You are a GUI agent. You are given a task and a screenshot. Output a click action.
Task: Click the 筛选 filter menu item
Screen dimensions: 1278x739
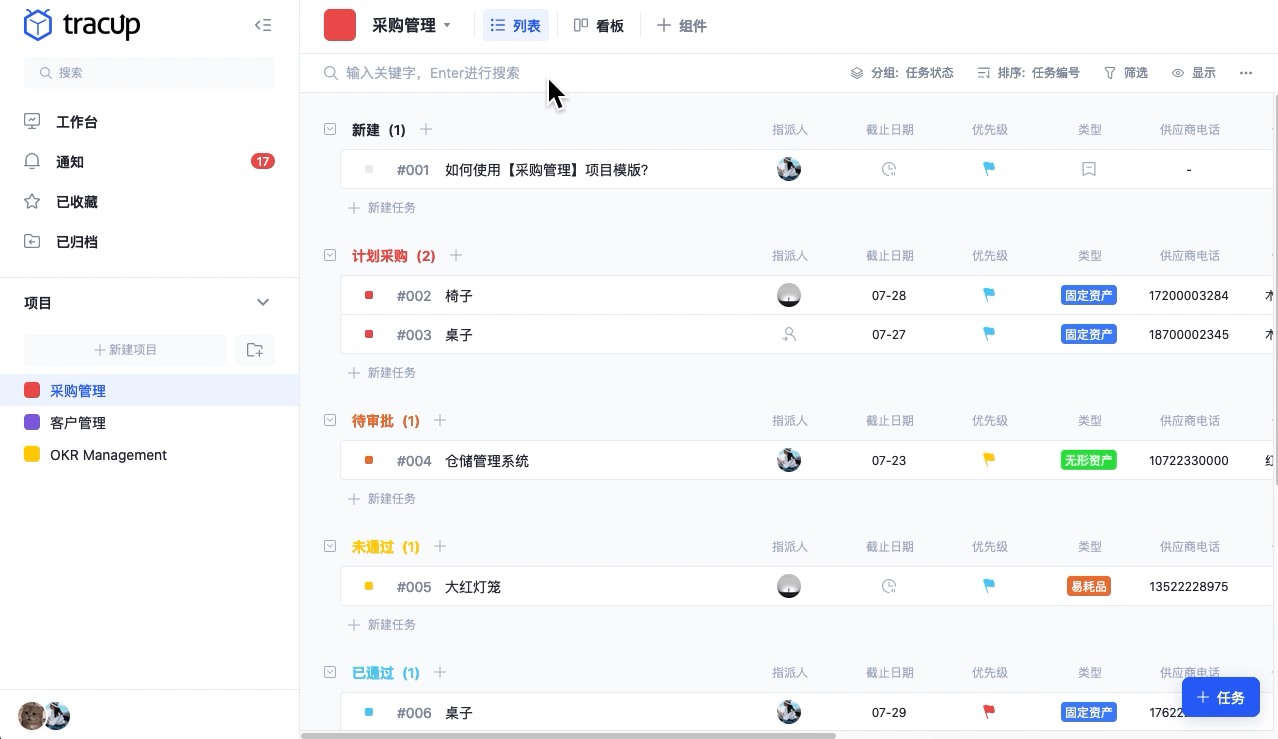coord(1126,72)
